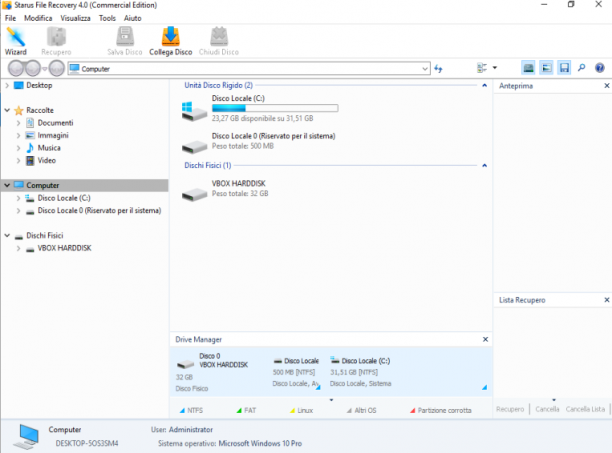Close the Lista Recupero panel
The width and height of the screenshot is (612, 453).
point(607,300)
